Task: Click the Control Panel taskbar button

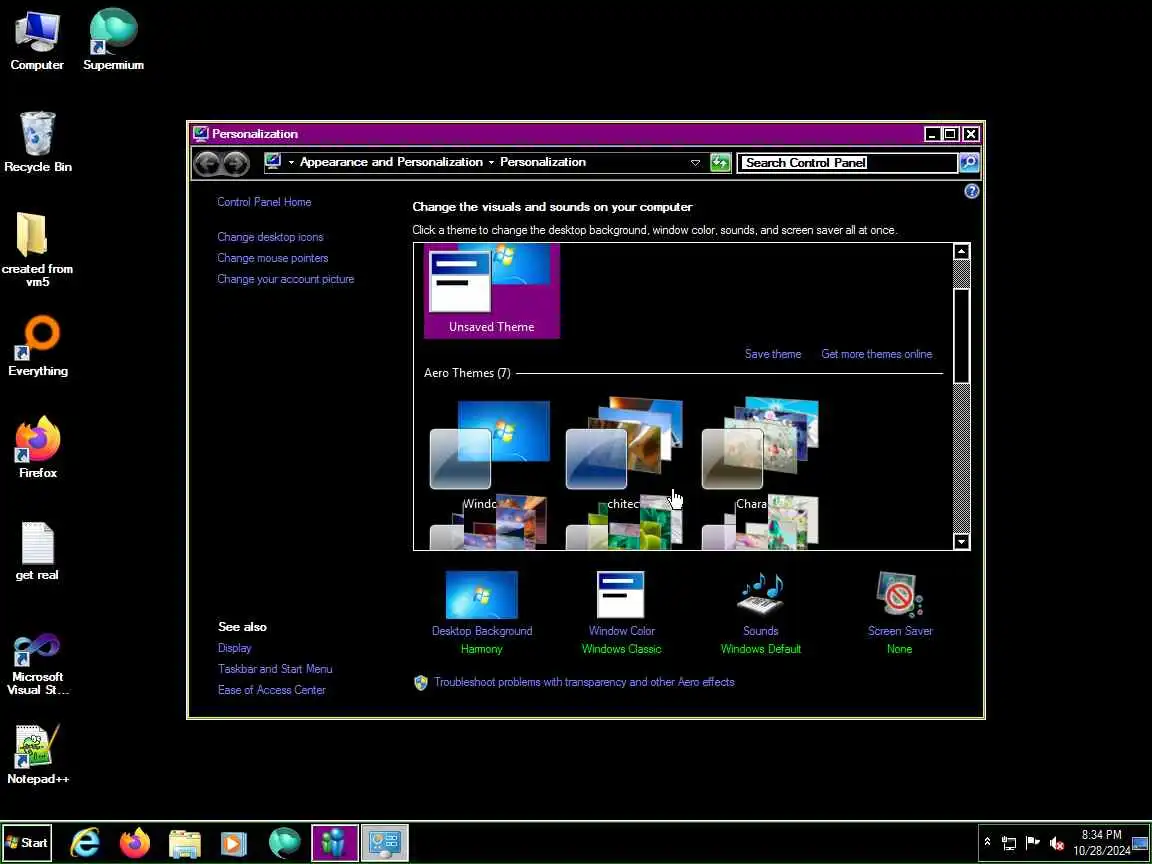Action: click(384, 843)
